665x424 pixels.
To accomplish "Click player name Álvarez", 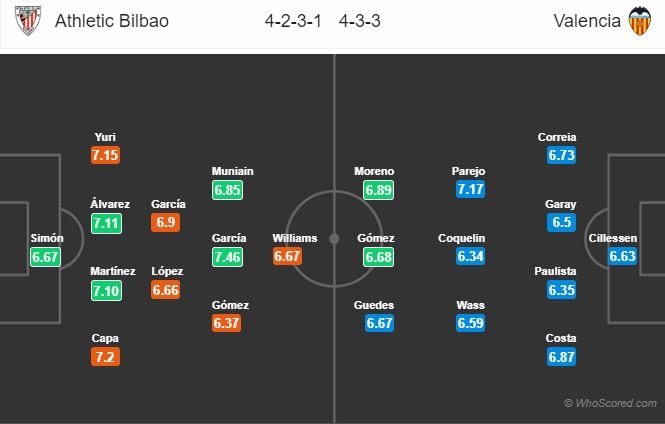I will (110, 204).
